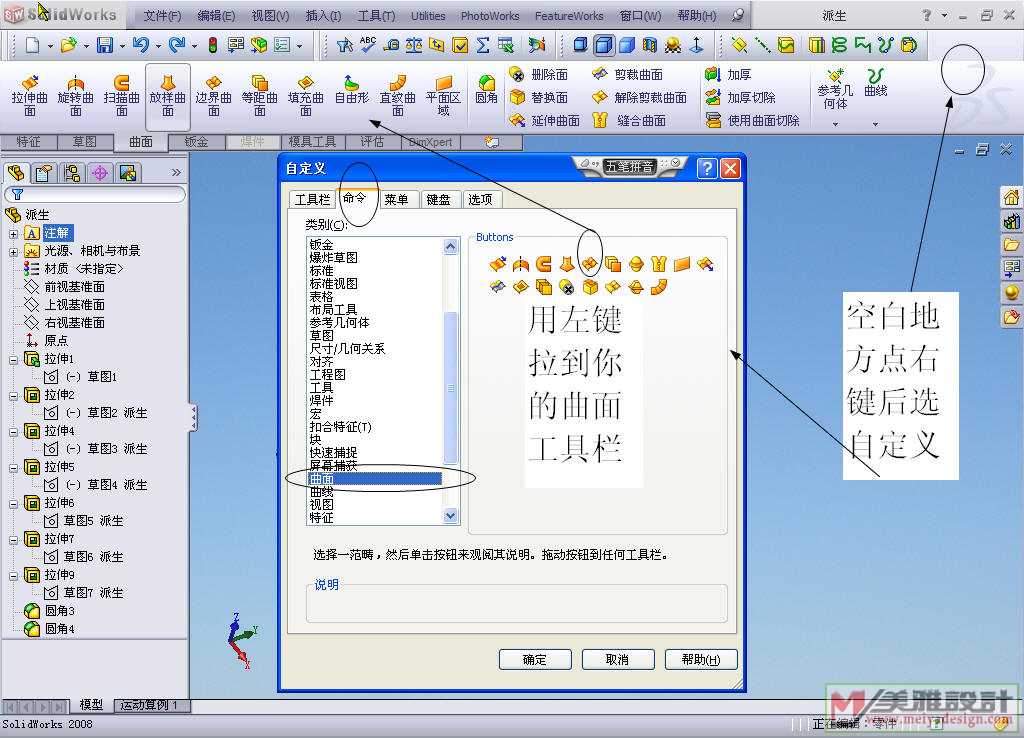
Task: Select 尺寸/几何关系 in the categories list
Action: point(347,349)
